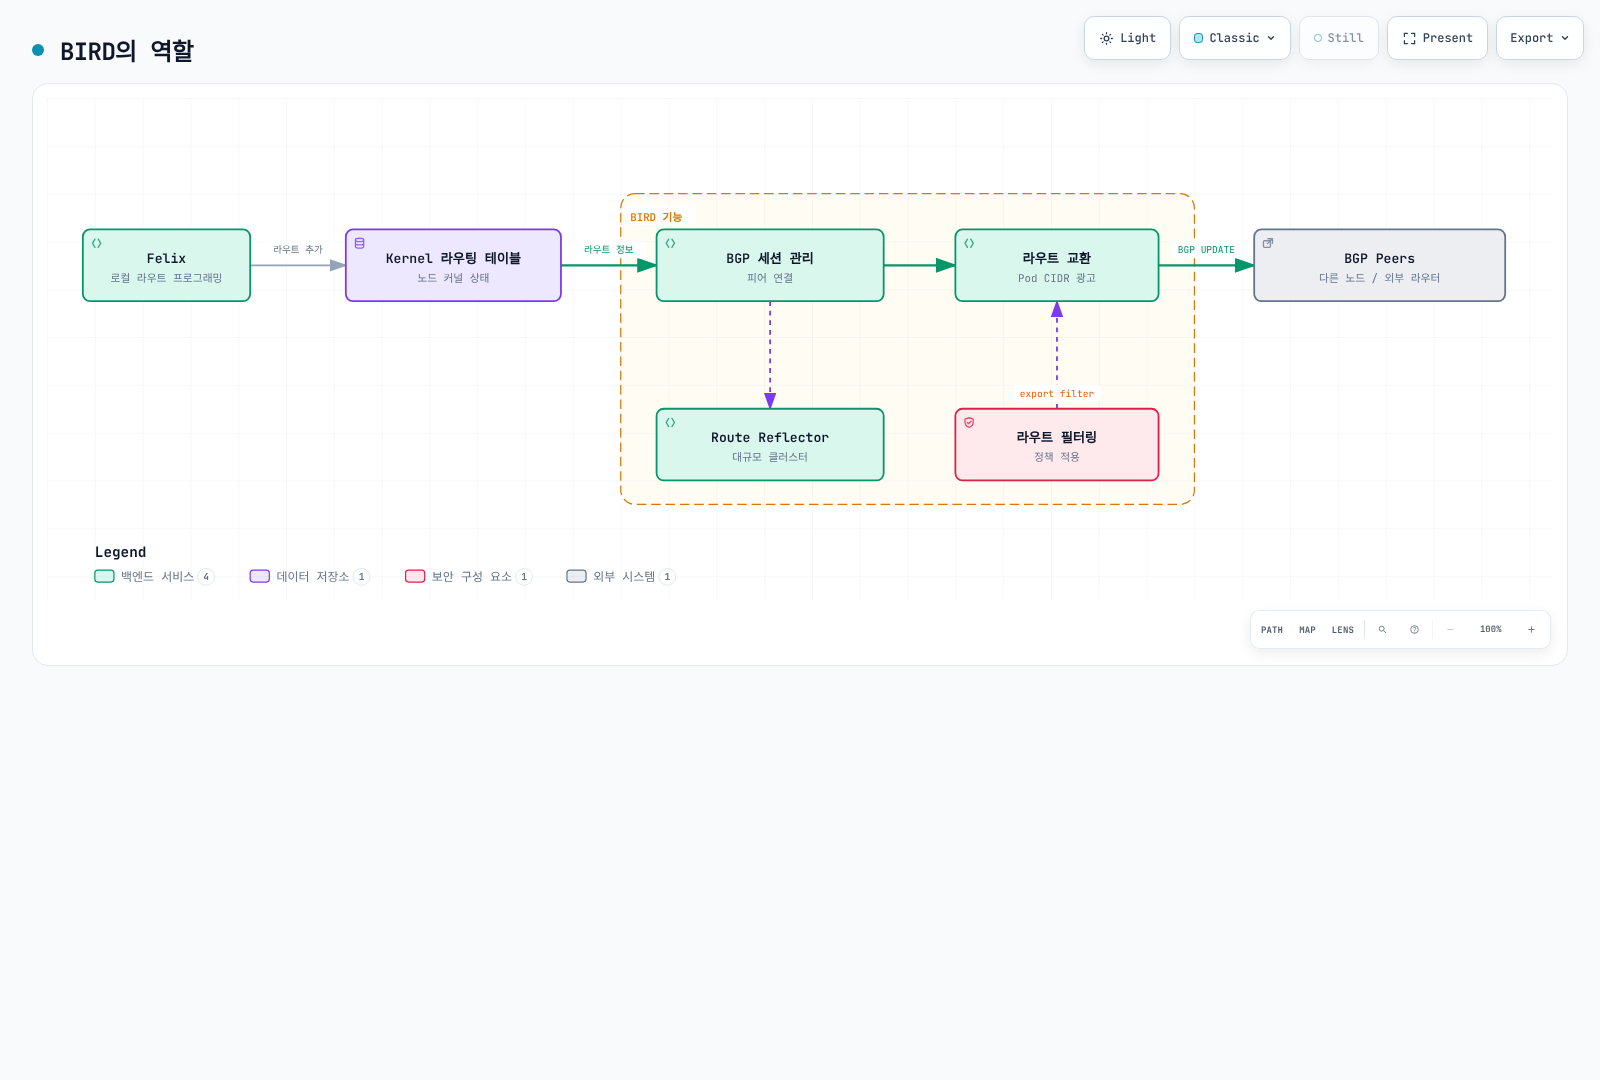Select the 라우트 필터링 node
The height and width of the screenshot is (1080, 1600).
point(1057,444)
